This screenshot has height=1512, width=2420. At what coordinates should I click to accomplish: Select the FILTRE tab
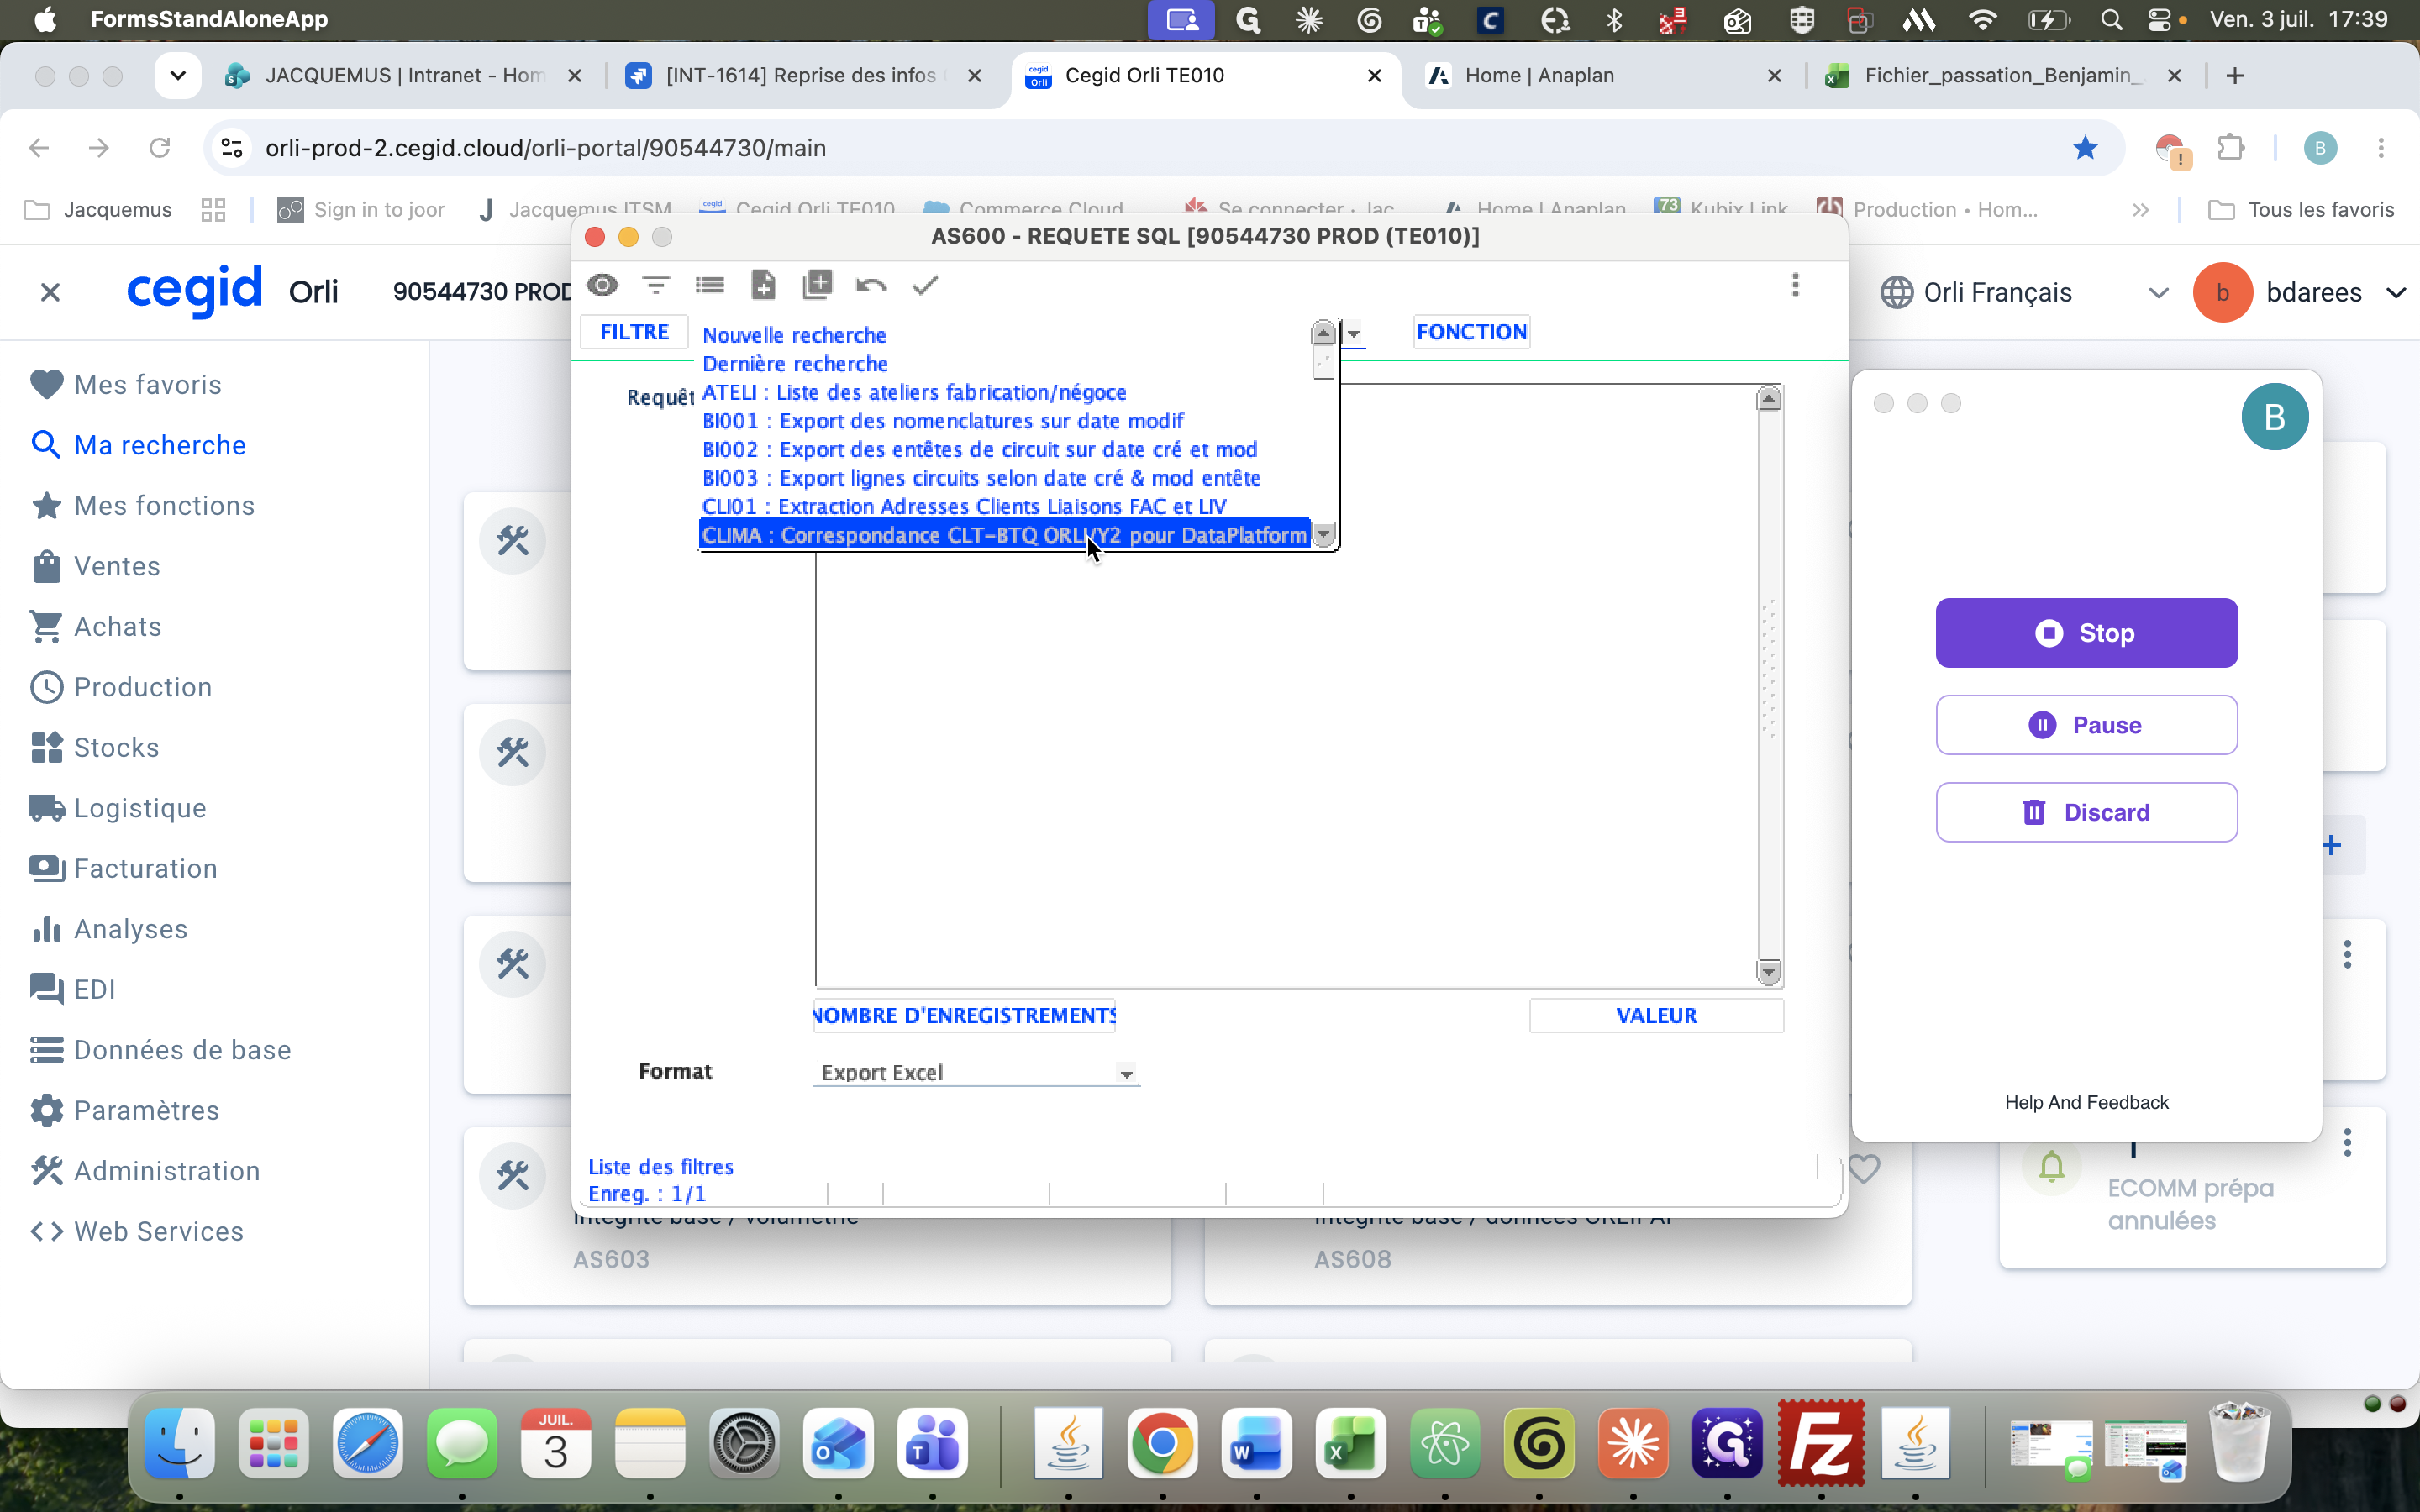[634, 332]
